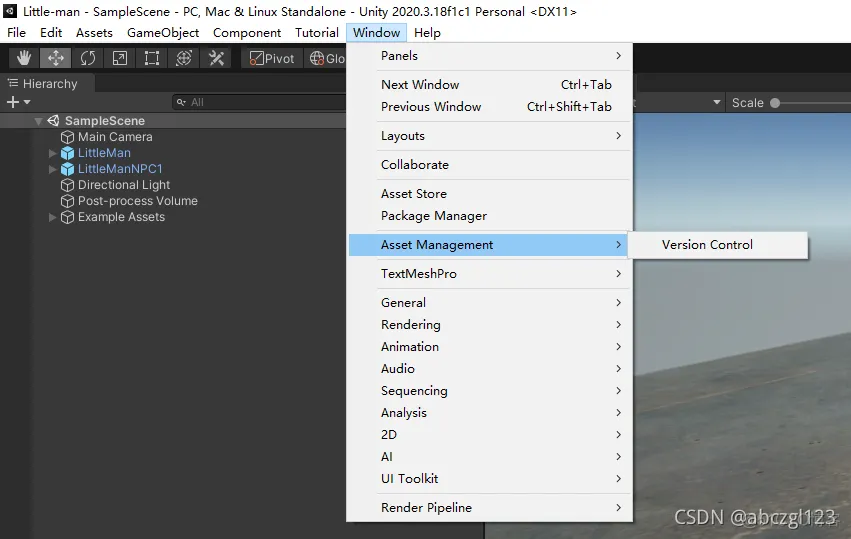The height and width of the screenshot is (539, 851).
Task: Choose Version Control from the submenu
Action: [707, 244]
